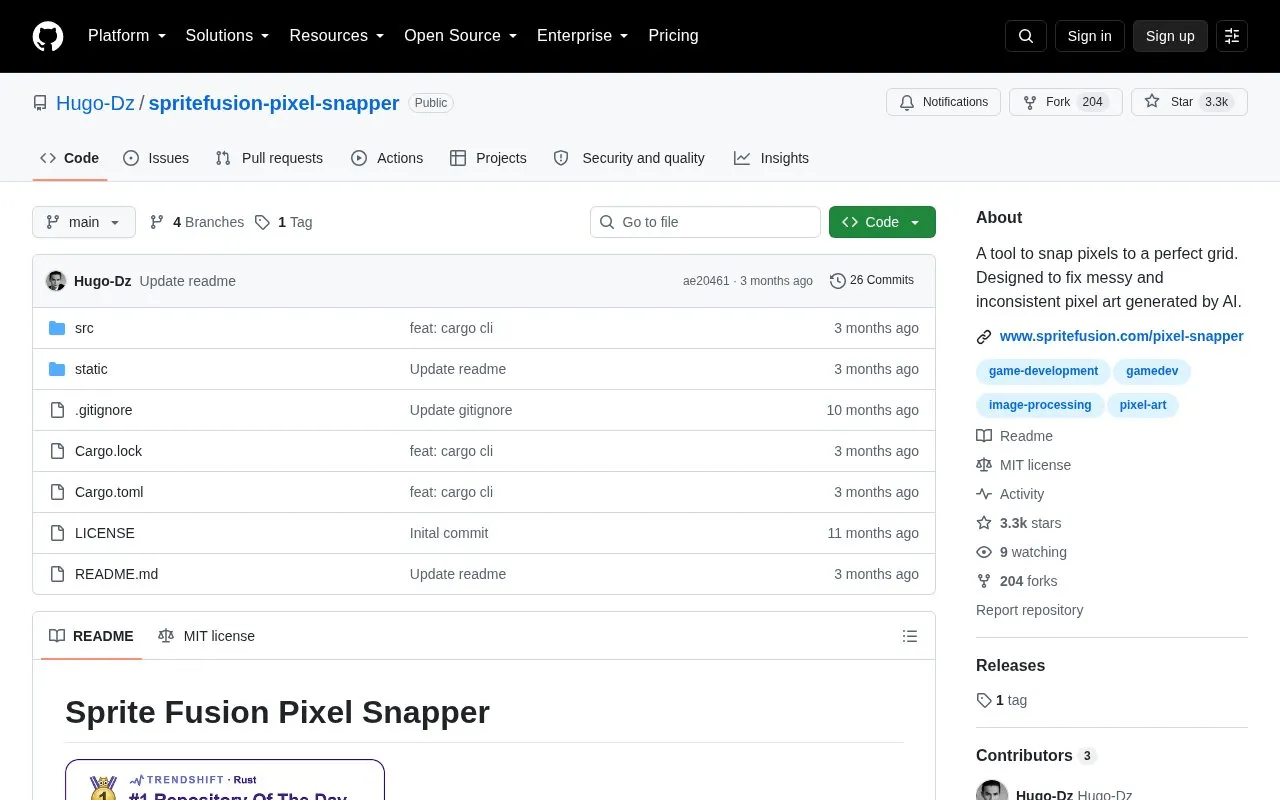The height and width of the screenshot is (800, 1280).
Task: Focus the Go to file field
Action: 705,222
